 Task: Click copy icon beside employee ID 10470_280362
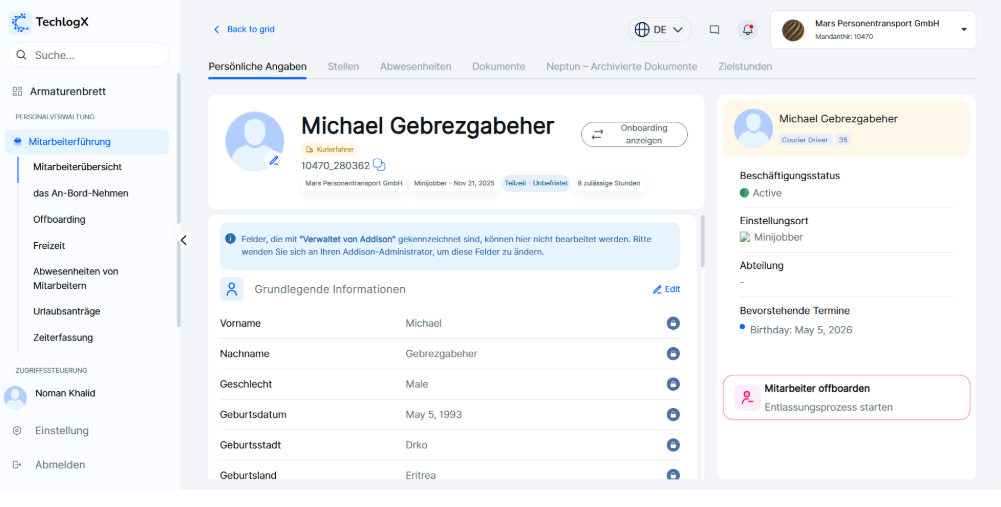pos(379,165)
